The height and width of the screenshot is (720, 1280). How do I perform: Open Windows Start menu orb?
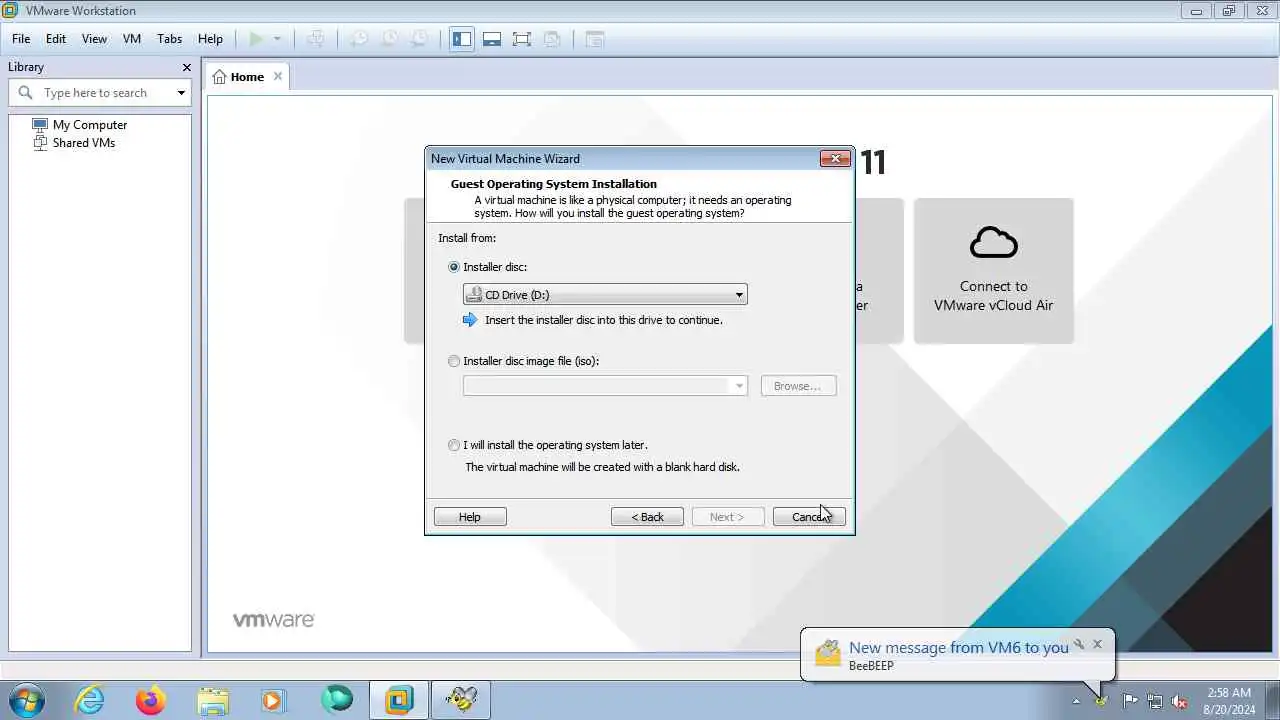(26, 700)
